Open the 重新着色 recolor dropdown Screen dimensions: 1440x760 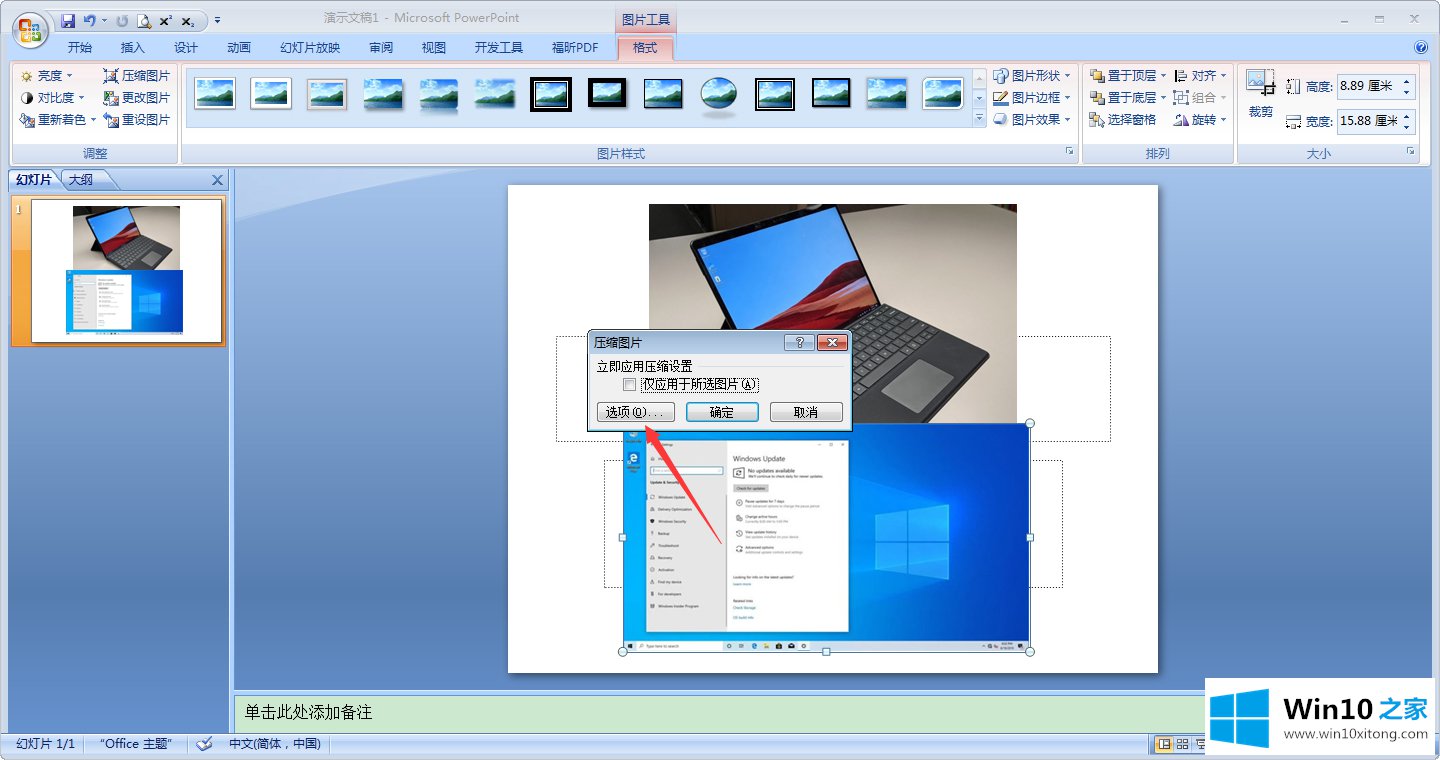pyautogui.click(x=58, y=120)
